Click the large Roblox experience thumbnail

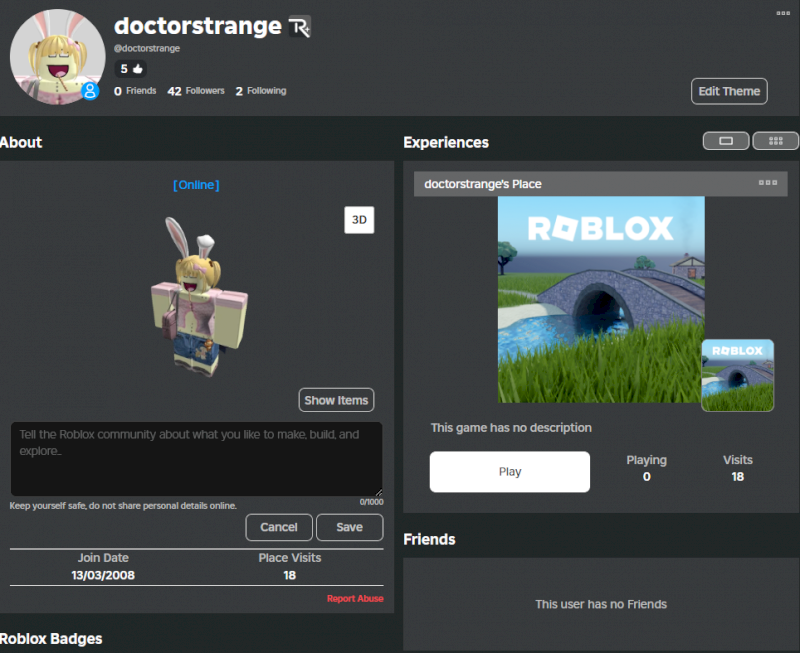click(601, 299)
